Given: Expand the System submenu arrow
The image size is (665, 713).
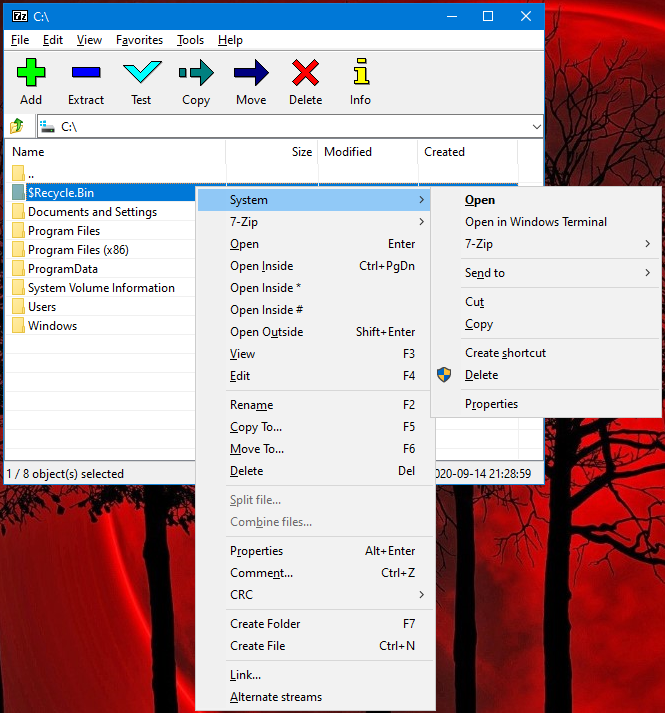Looking at the screenshot, I should coord(421,200).
